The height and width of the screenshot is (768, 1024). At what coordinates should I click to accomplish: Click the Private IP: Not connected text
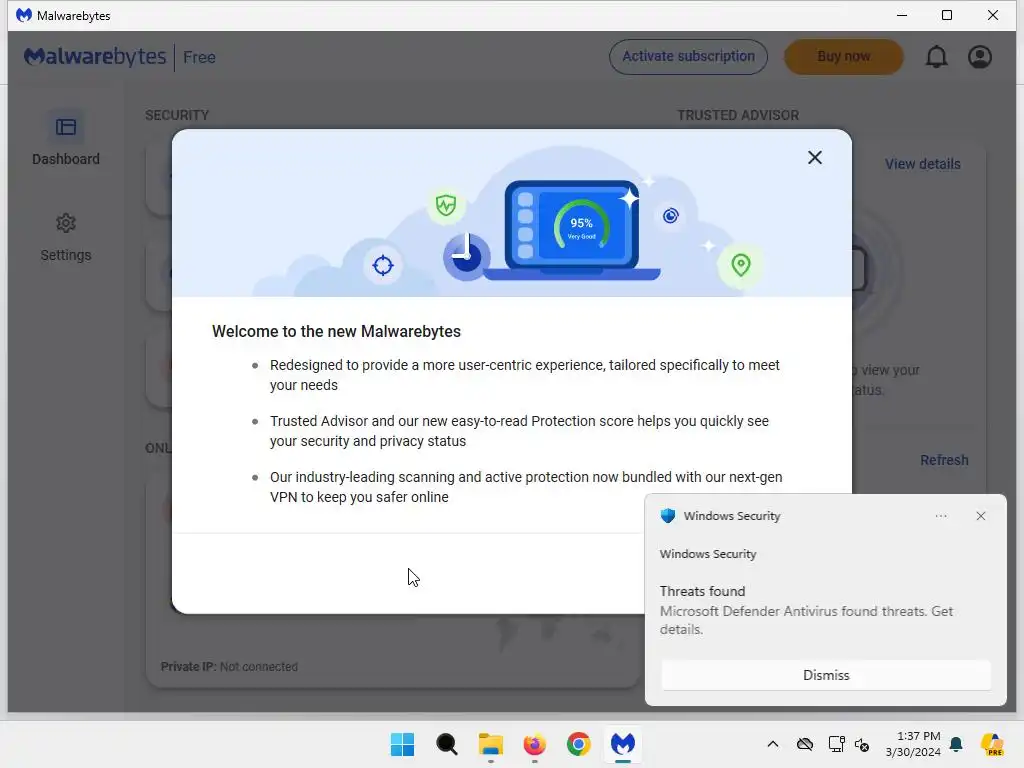pos(229,667)
